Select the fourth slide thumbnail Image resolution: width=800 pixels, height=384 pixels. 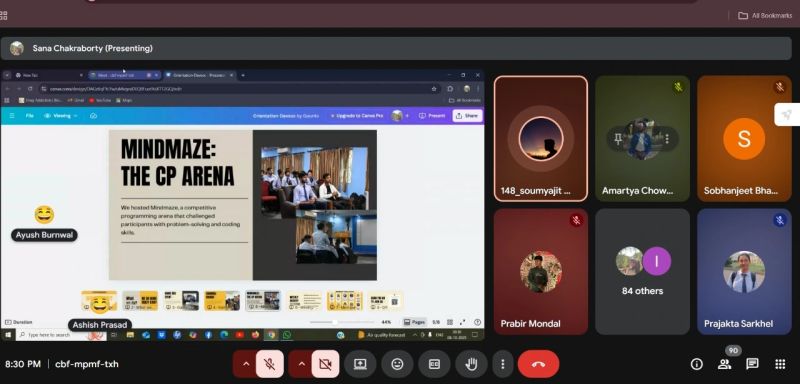(x=222, y=301)
